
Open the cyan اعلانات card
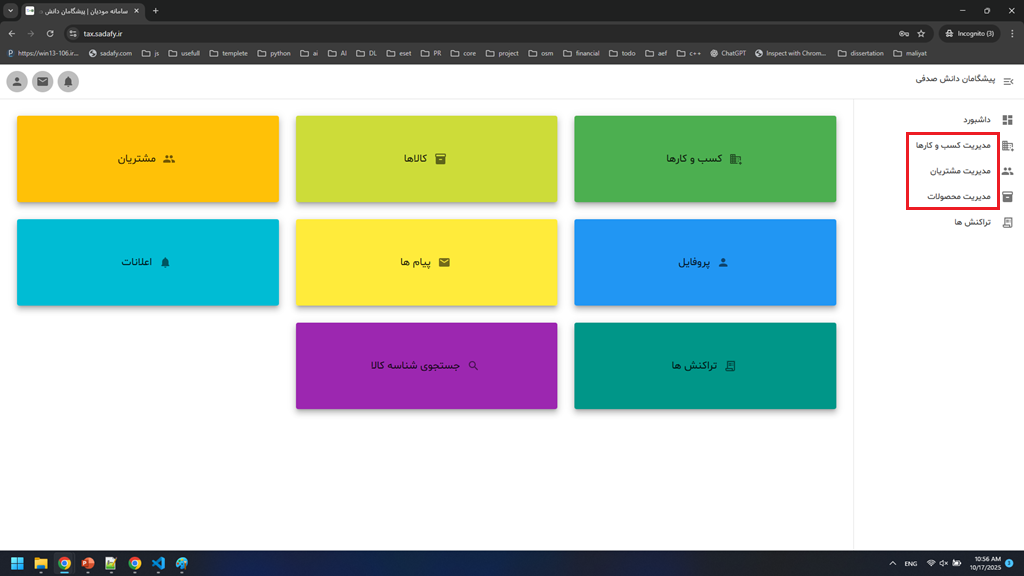coord(148,262)
